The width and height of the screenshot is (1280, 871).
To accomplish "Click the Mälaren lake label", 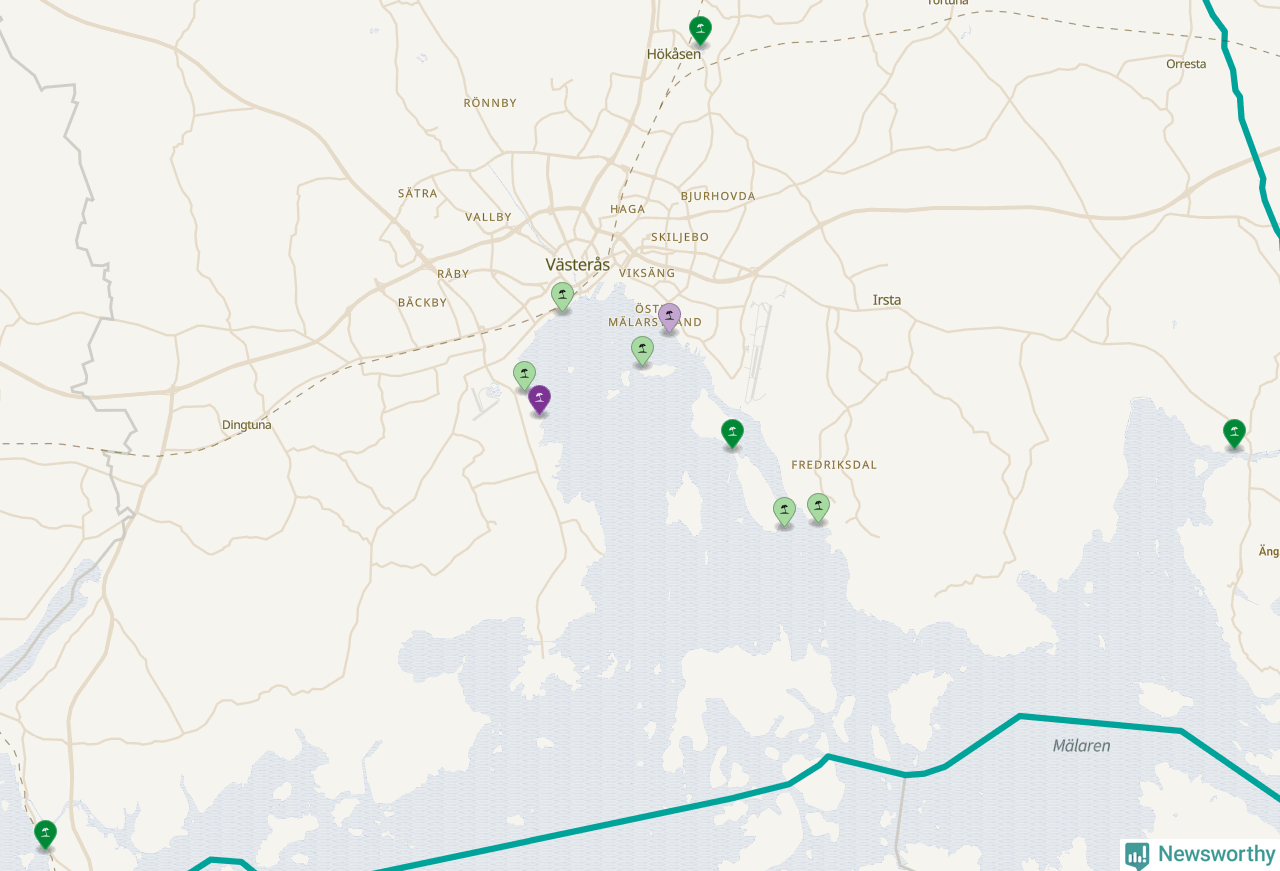I will (x=1081, y=746).
